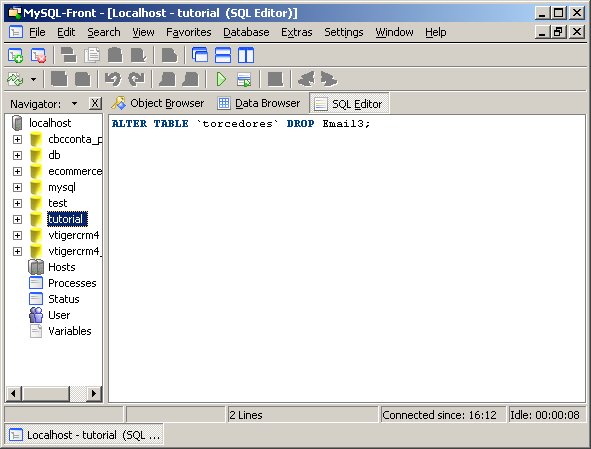Viewport: 591px width, 449px height.
Task: Switch to the Data Browser tab
Action: (259, 103)
